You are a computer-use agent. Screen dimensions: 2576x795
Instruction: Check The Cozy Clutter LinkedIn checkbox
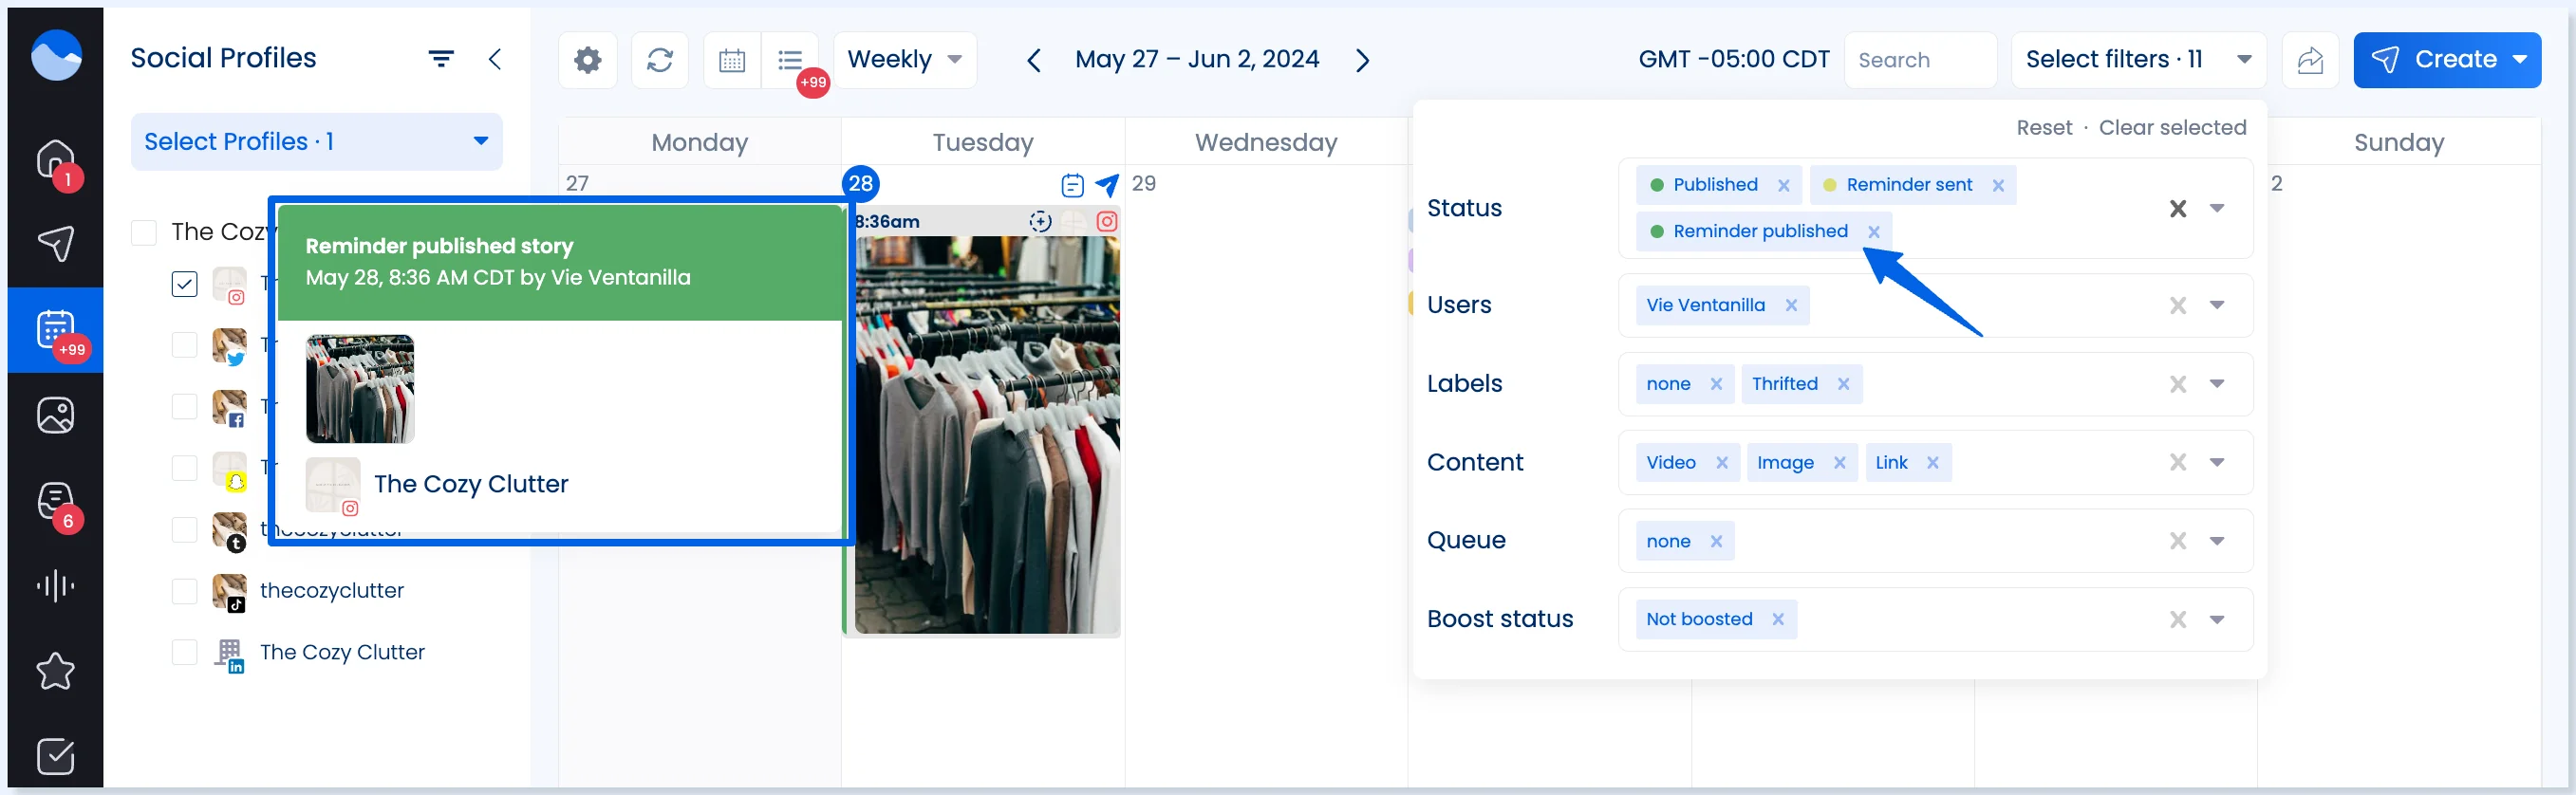click(x=184, y=652)
